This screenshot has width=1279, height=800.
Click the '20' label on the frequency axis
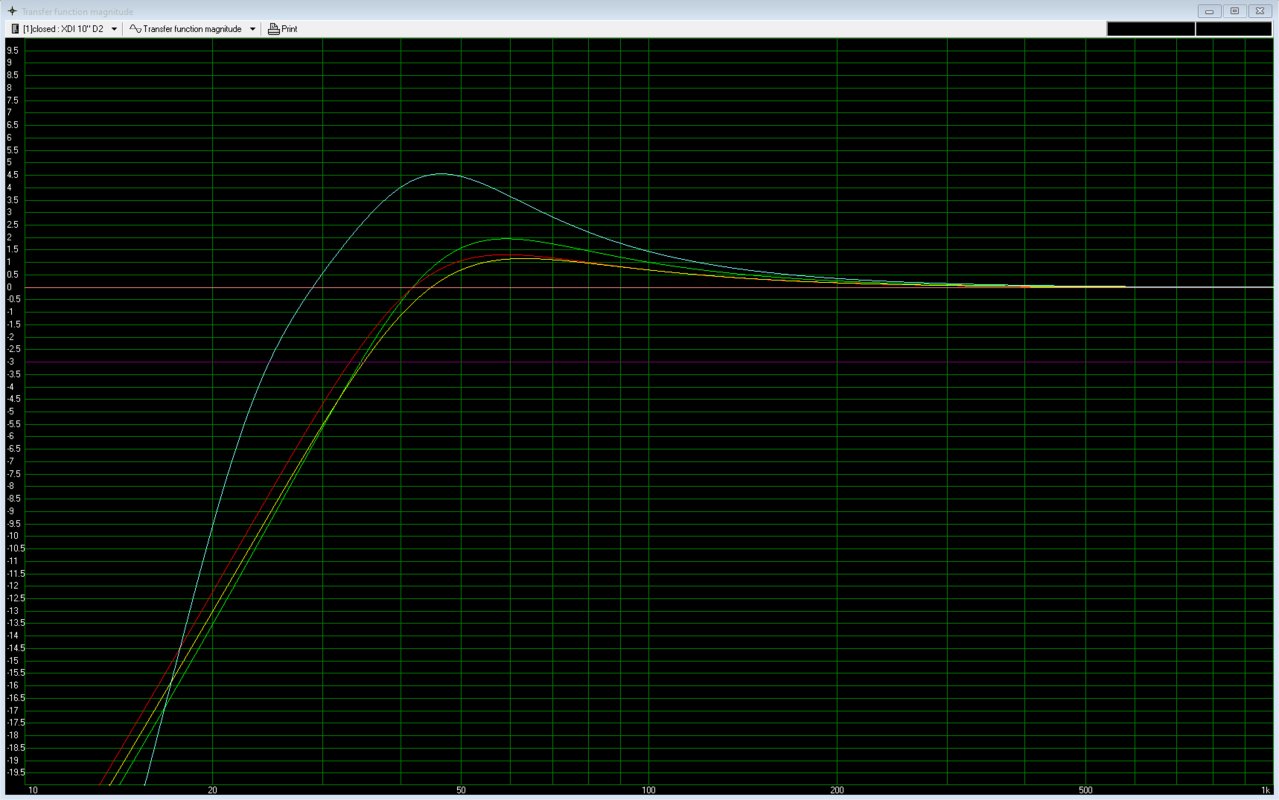tap(212, 791)
